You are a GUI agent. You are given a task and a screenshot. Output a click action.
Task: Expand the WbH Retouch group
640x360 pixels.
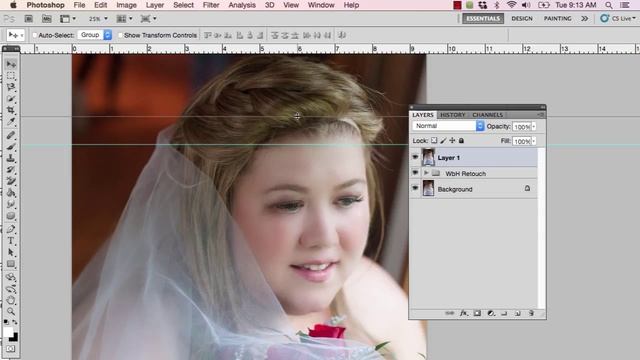(426, 173)
